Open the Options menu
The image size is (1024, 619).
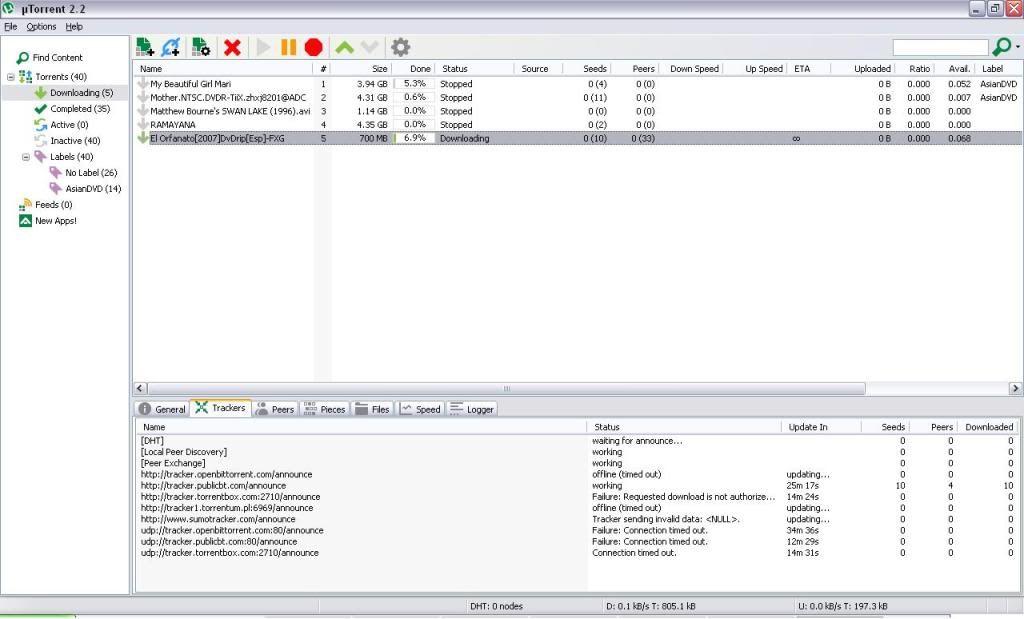[x=41, y=27]
